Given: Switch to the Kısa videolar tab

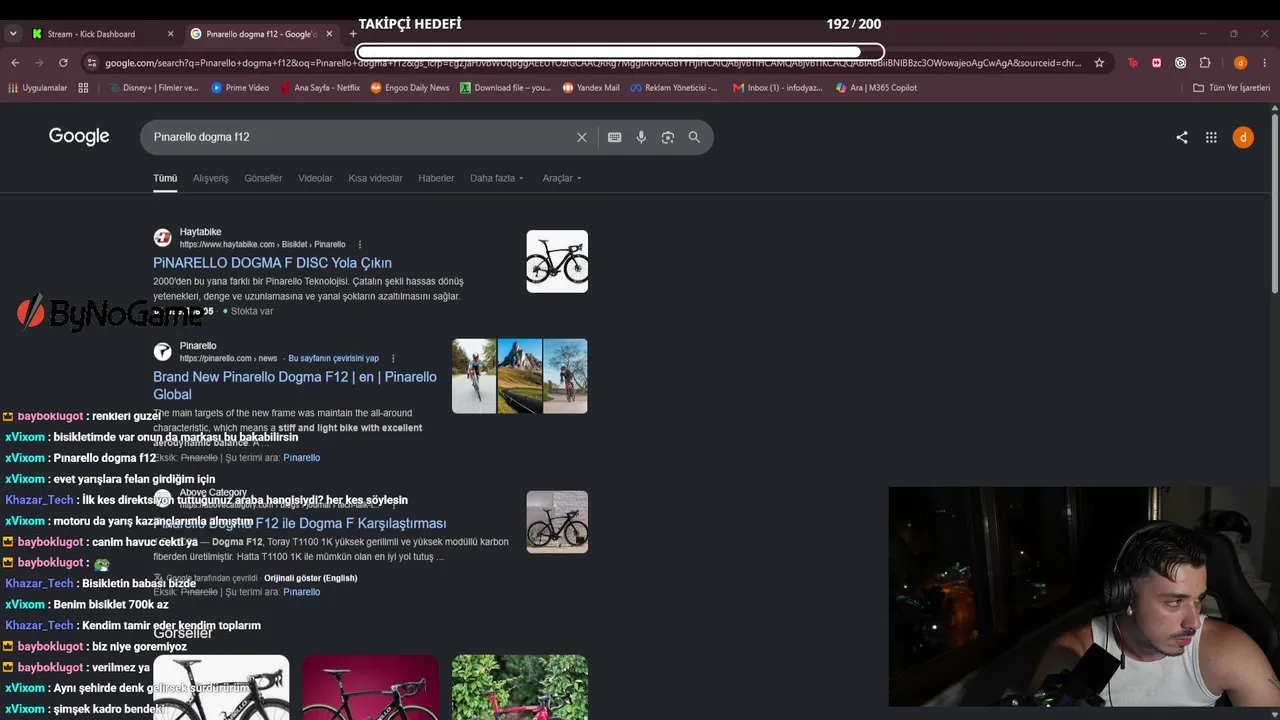Looking at the screenshot, I should point(375,178).
